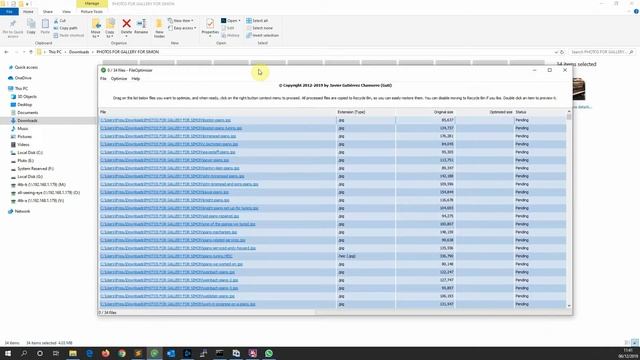Open FileOptimizer Help menu
Image resolution: width=640 pixels, height=360 pixels.
136,78
